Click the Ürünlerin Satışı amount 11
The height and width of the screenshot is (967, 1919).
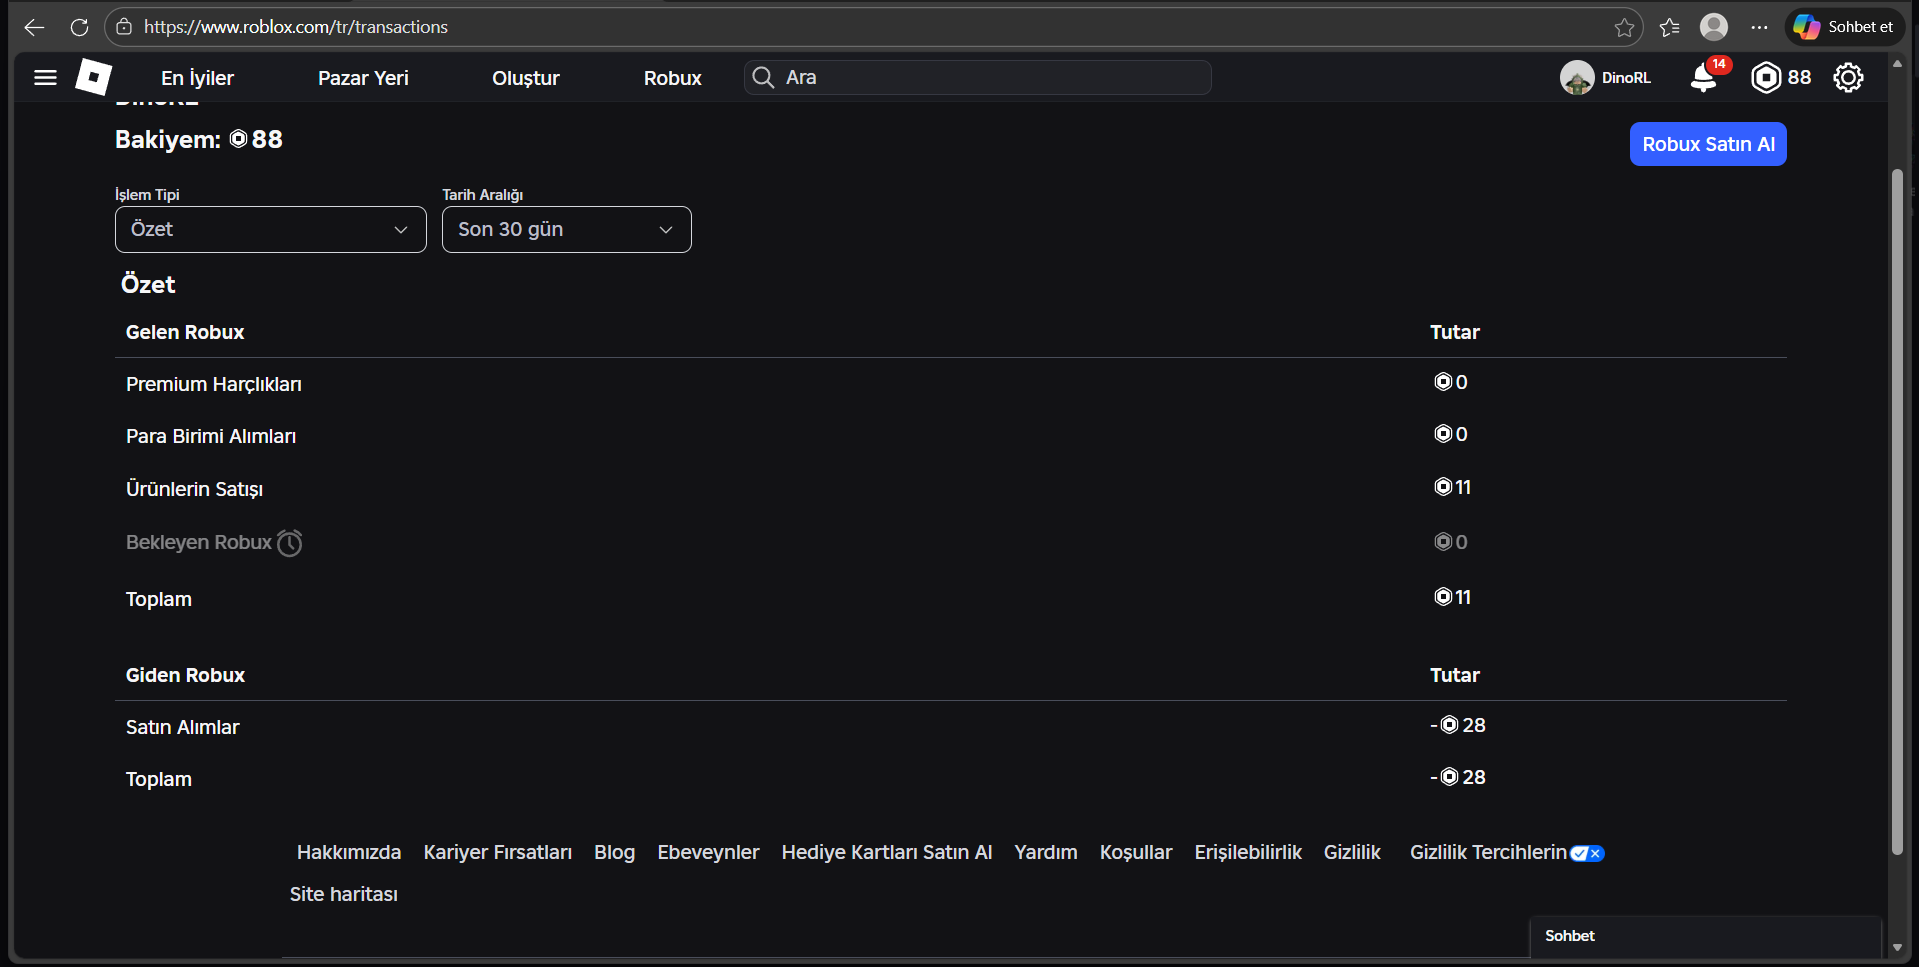point(1452,487)
